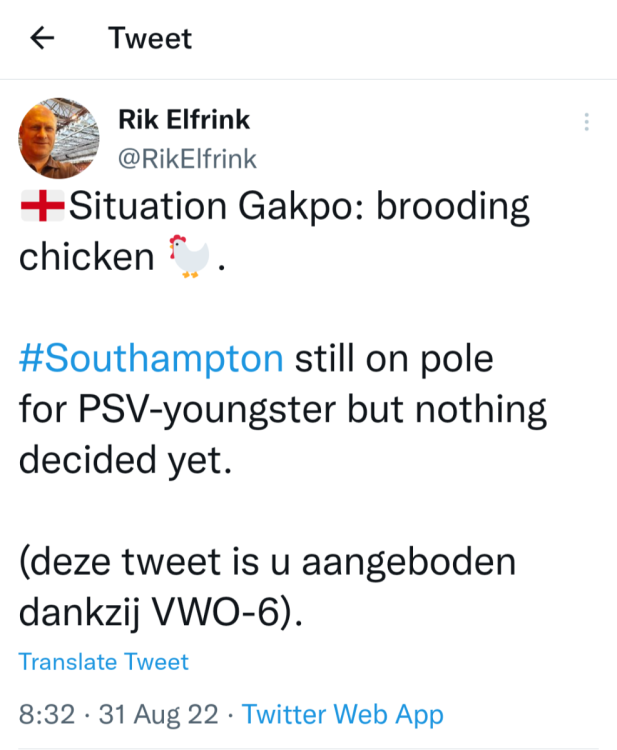This screenshot has height=750, width=617.
Task: Go back using the arrow icon
Action: tap(42, 39)
